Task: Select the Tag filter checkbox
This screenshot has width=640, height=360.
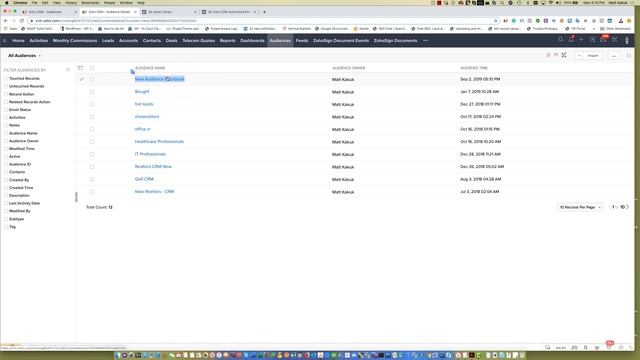Action: point(6,227)
